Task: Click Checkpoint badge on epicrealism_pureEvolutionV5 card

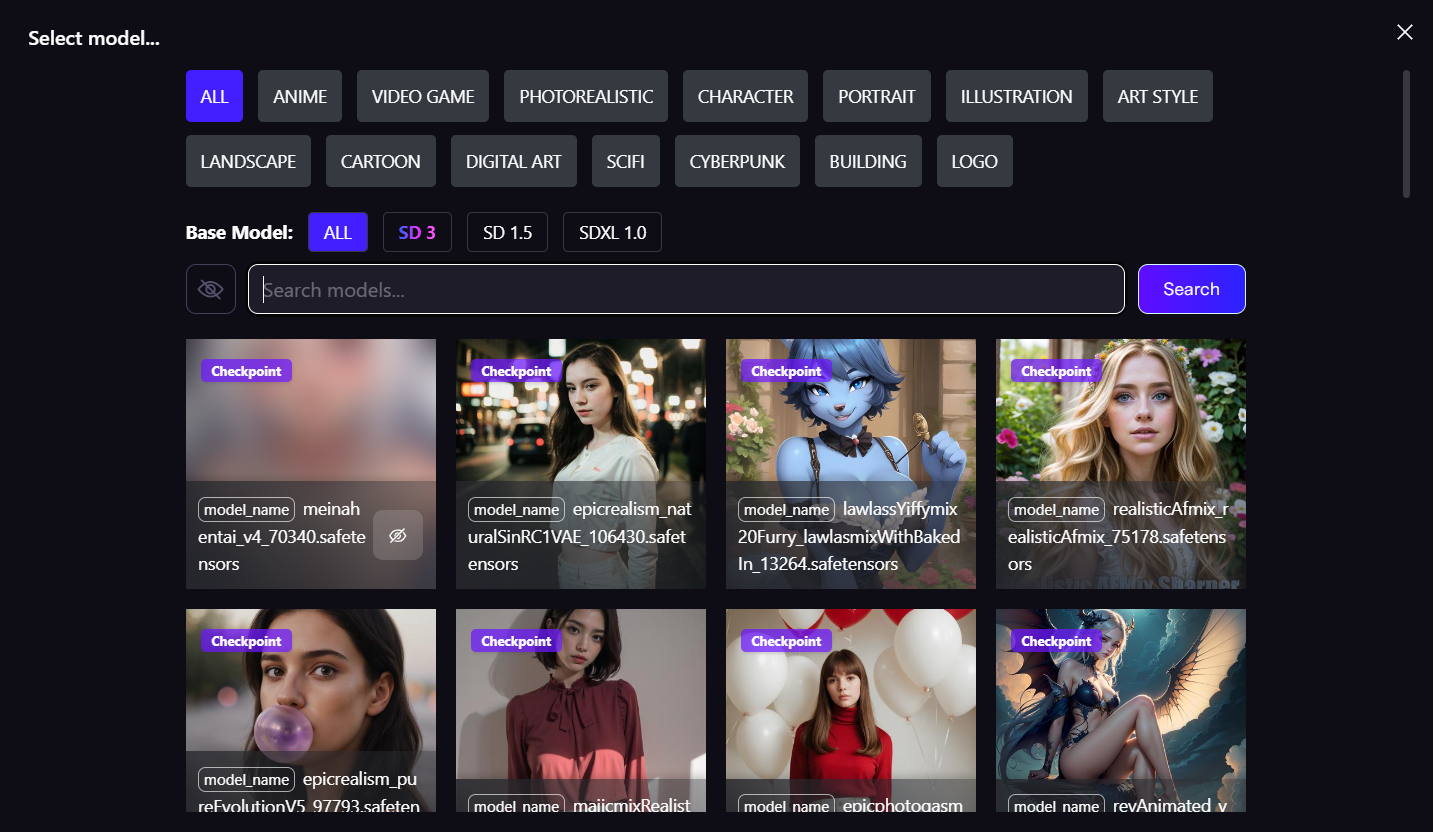Action: [x=246, y=641]
